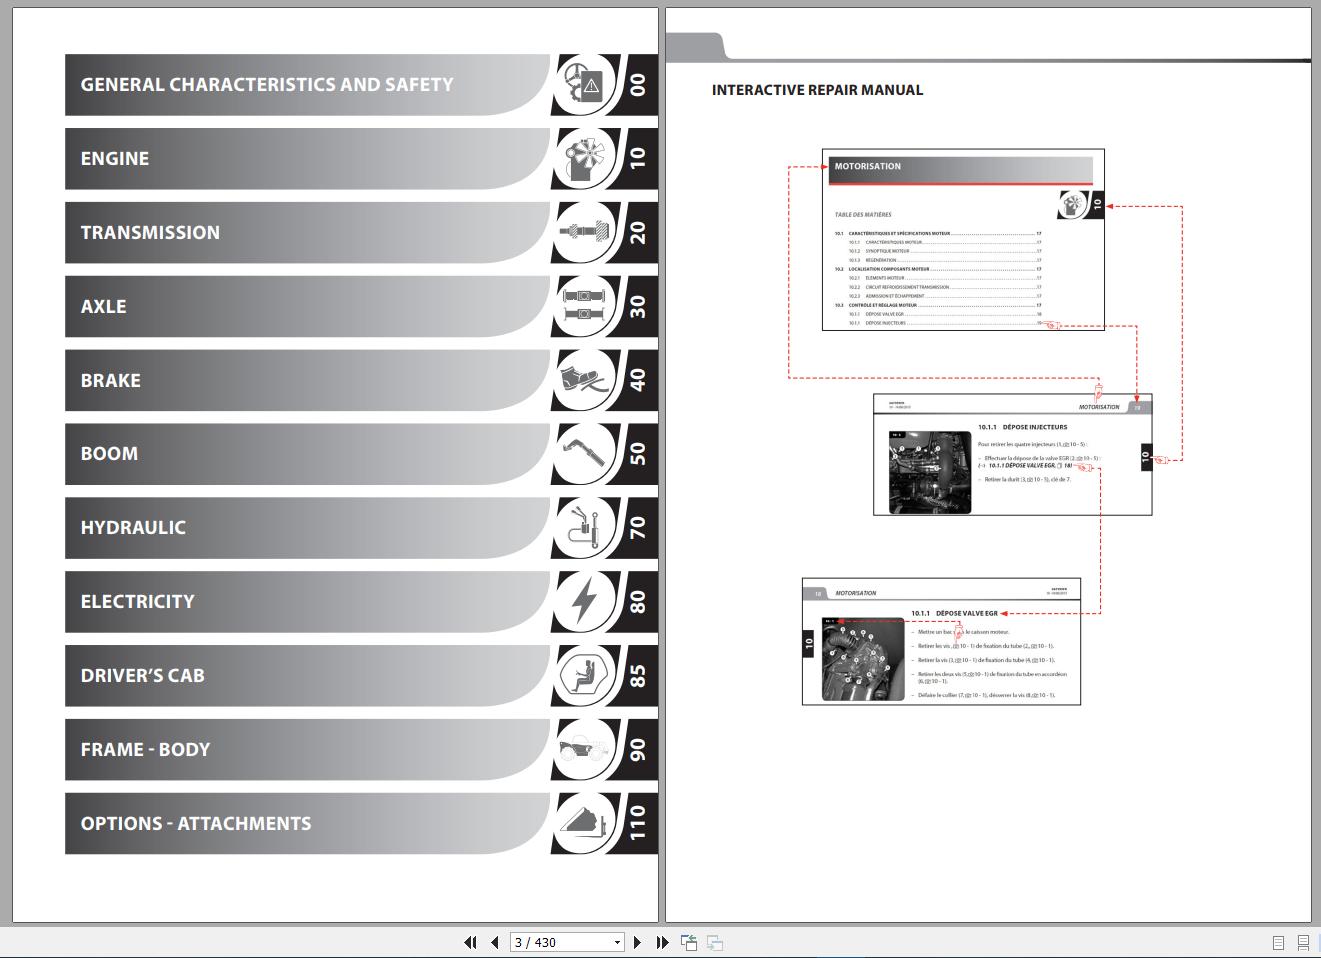Go to the next page

[638, 942]
